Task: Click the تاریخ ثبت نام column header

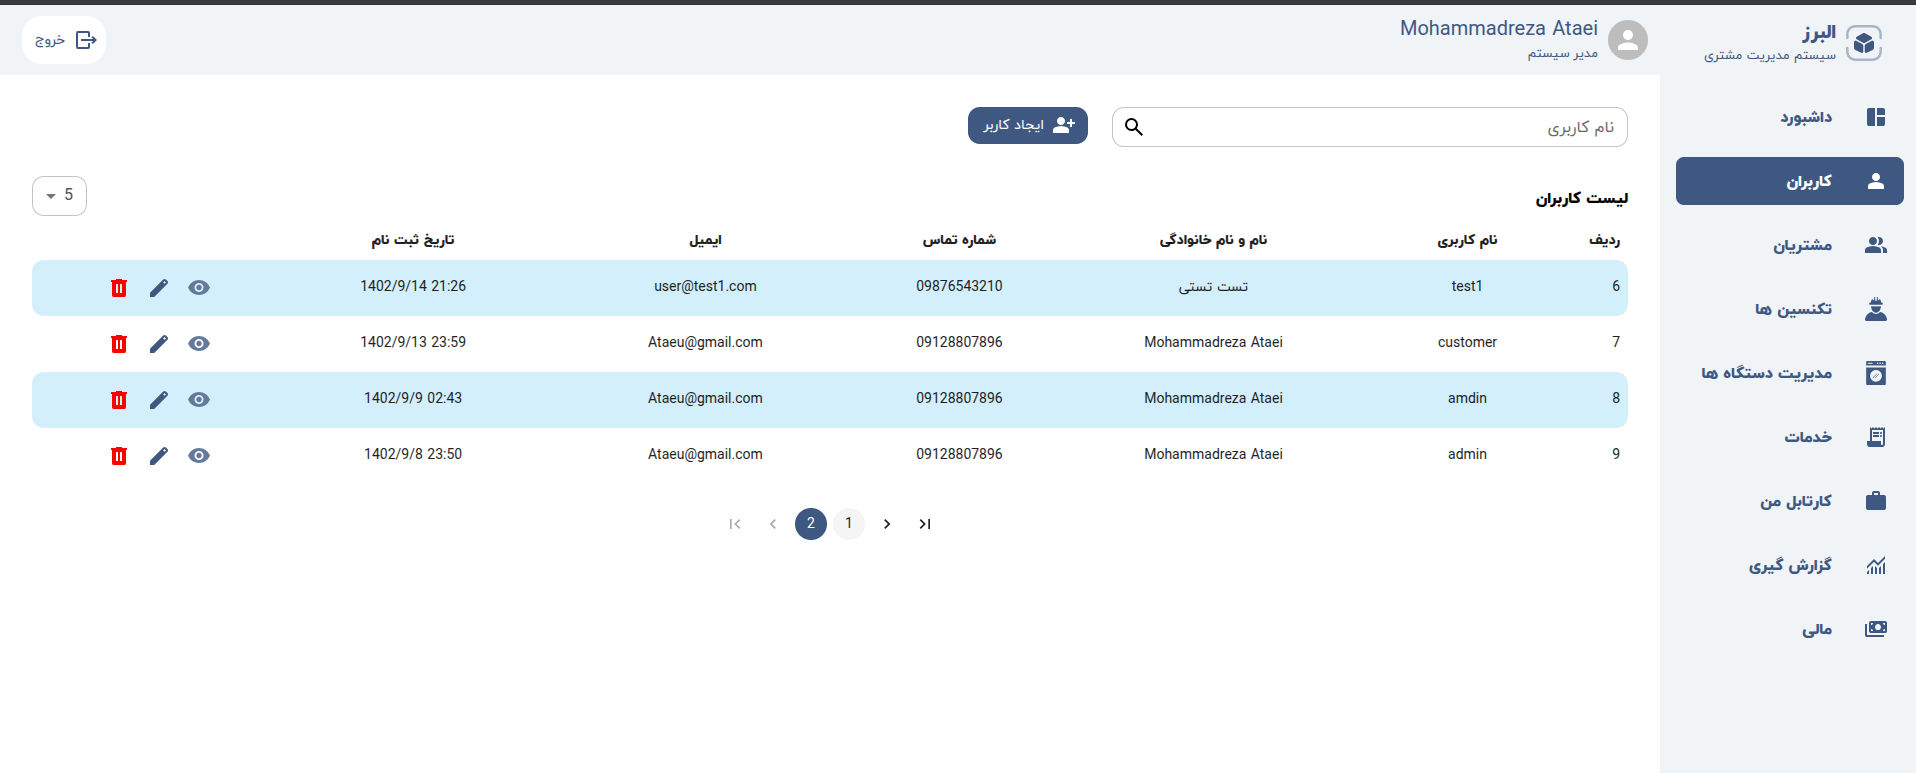Action: [413, 240]
